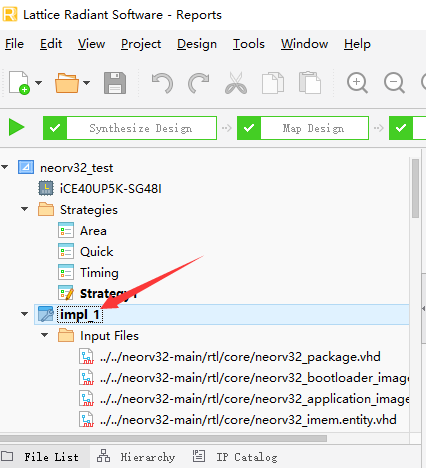Select the neorv32_application_image file
Viewport: 426px width, 468px height.
coord(254,399)
